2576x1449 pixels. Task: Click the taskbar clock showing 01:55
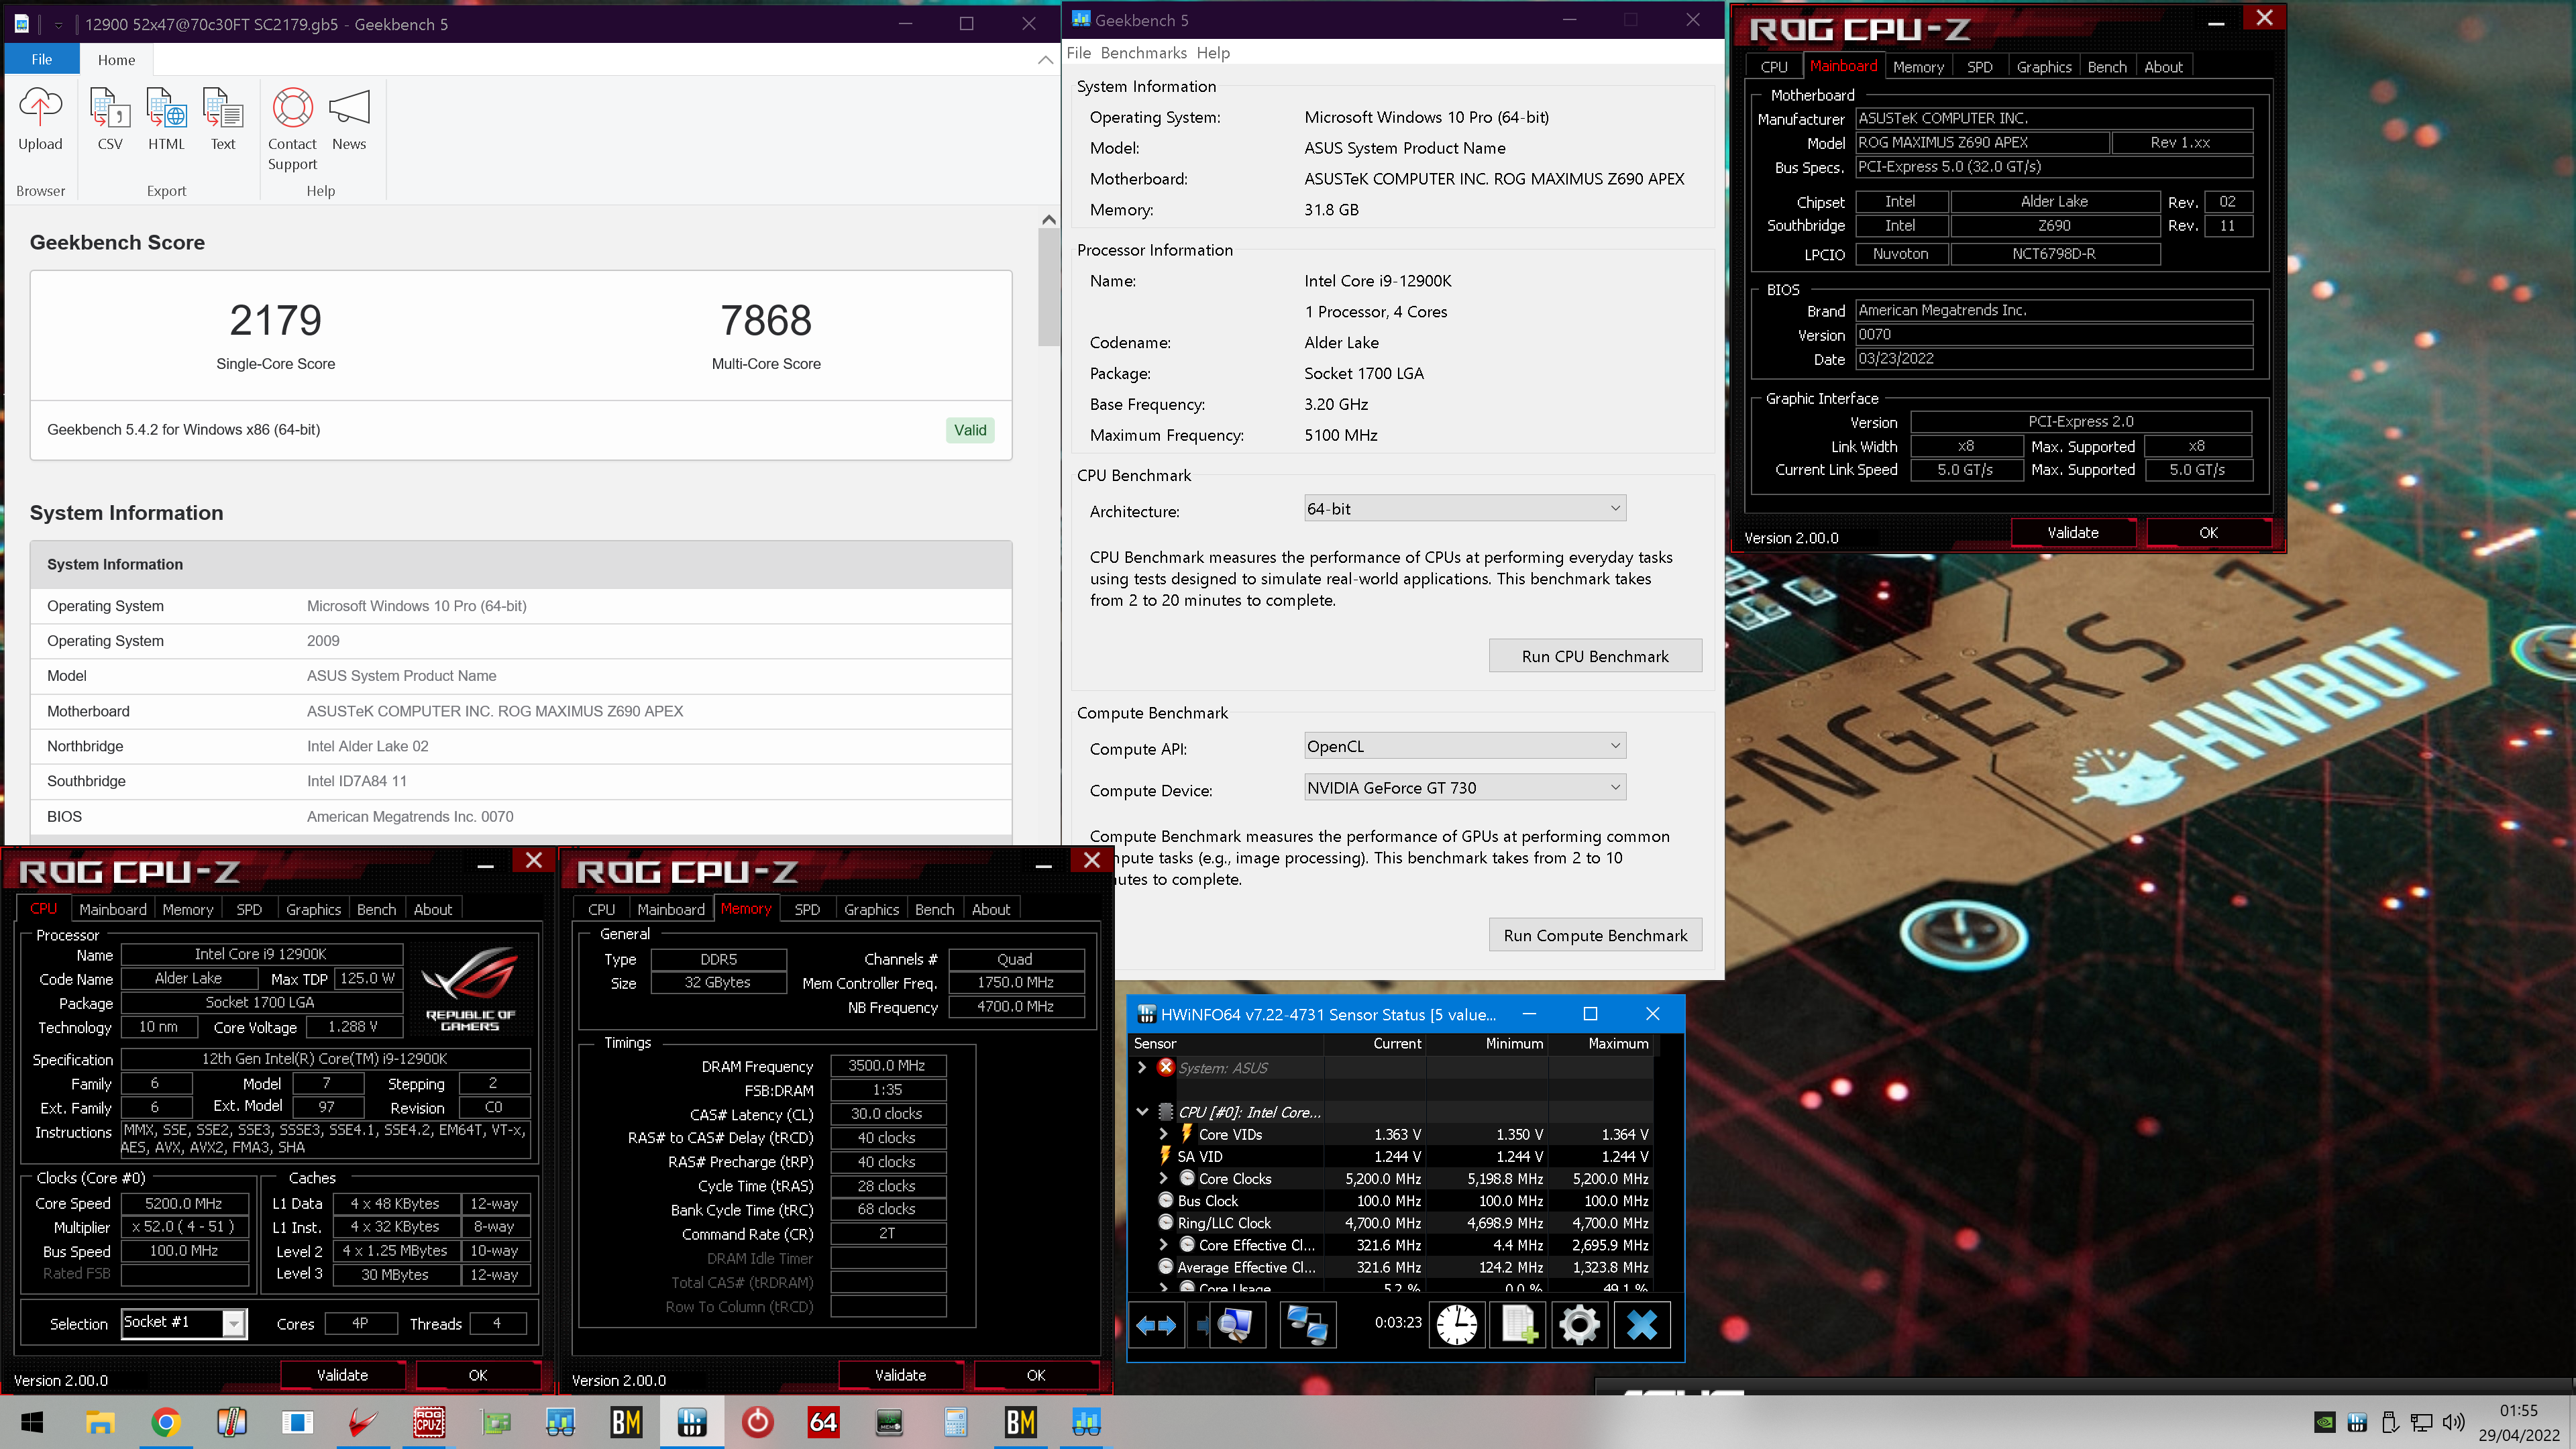(2518, 1410)
